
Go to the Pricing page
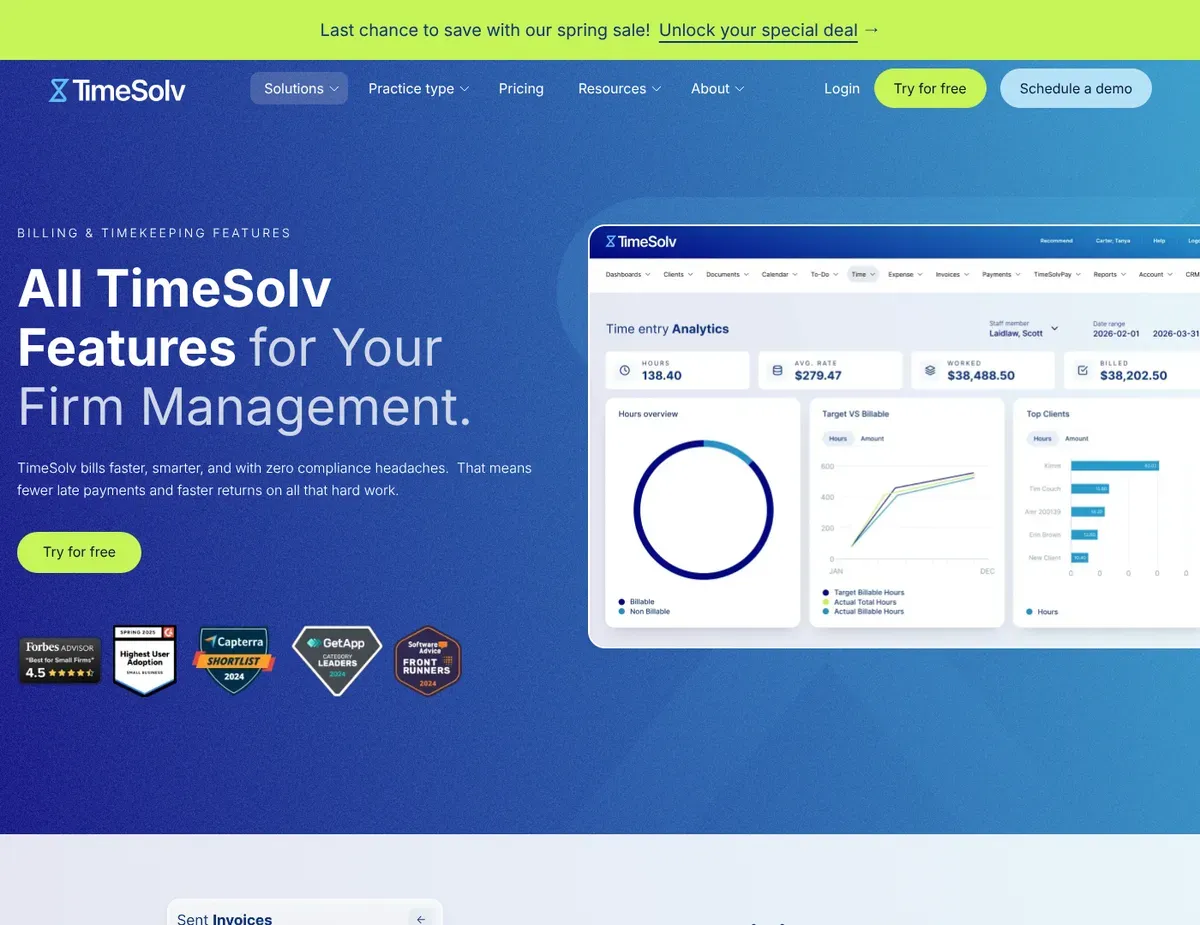point(521,89)
